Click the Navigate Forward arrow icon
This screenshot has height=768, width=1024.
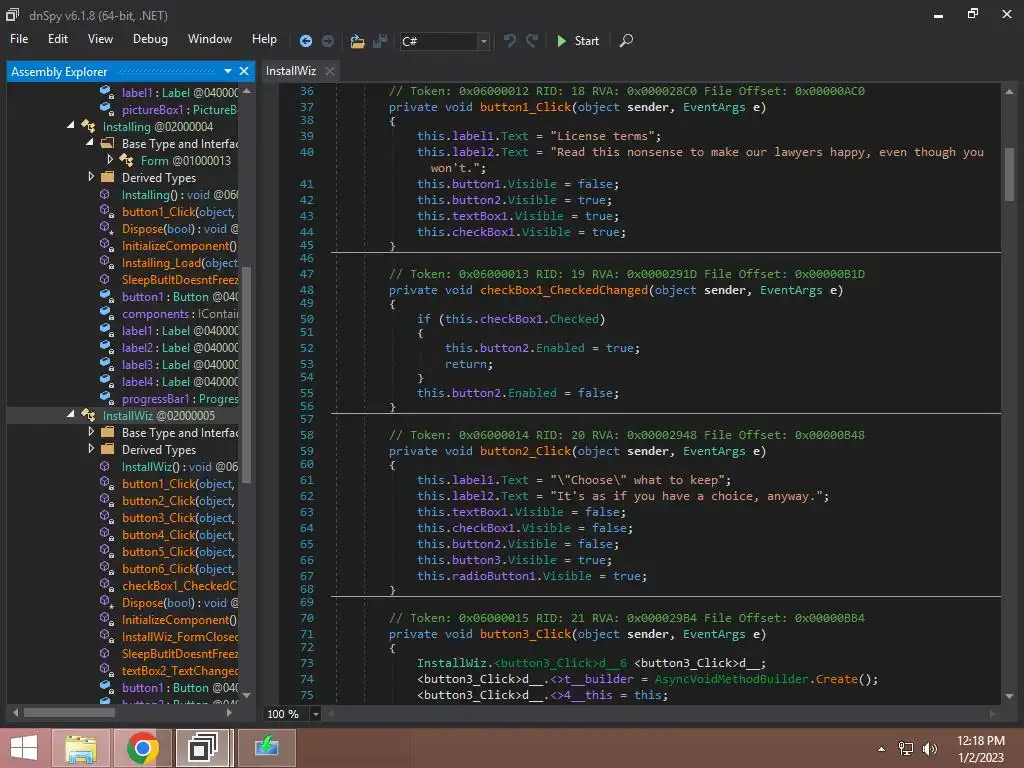pyautogui.click(x=328, y=41)
